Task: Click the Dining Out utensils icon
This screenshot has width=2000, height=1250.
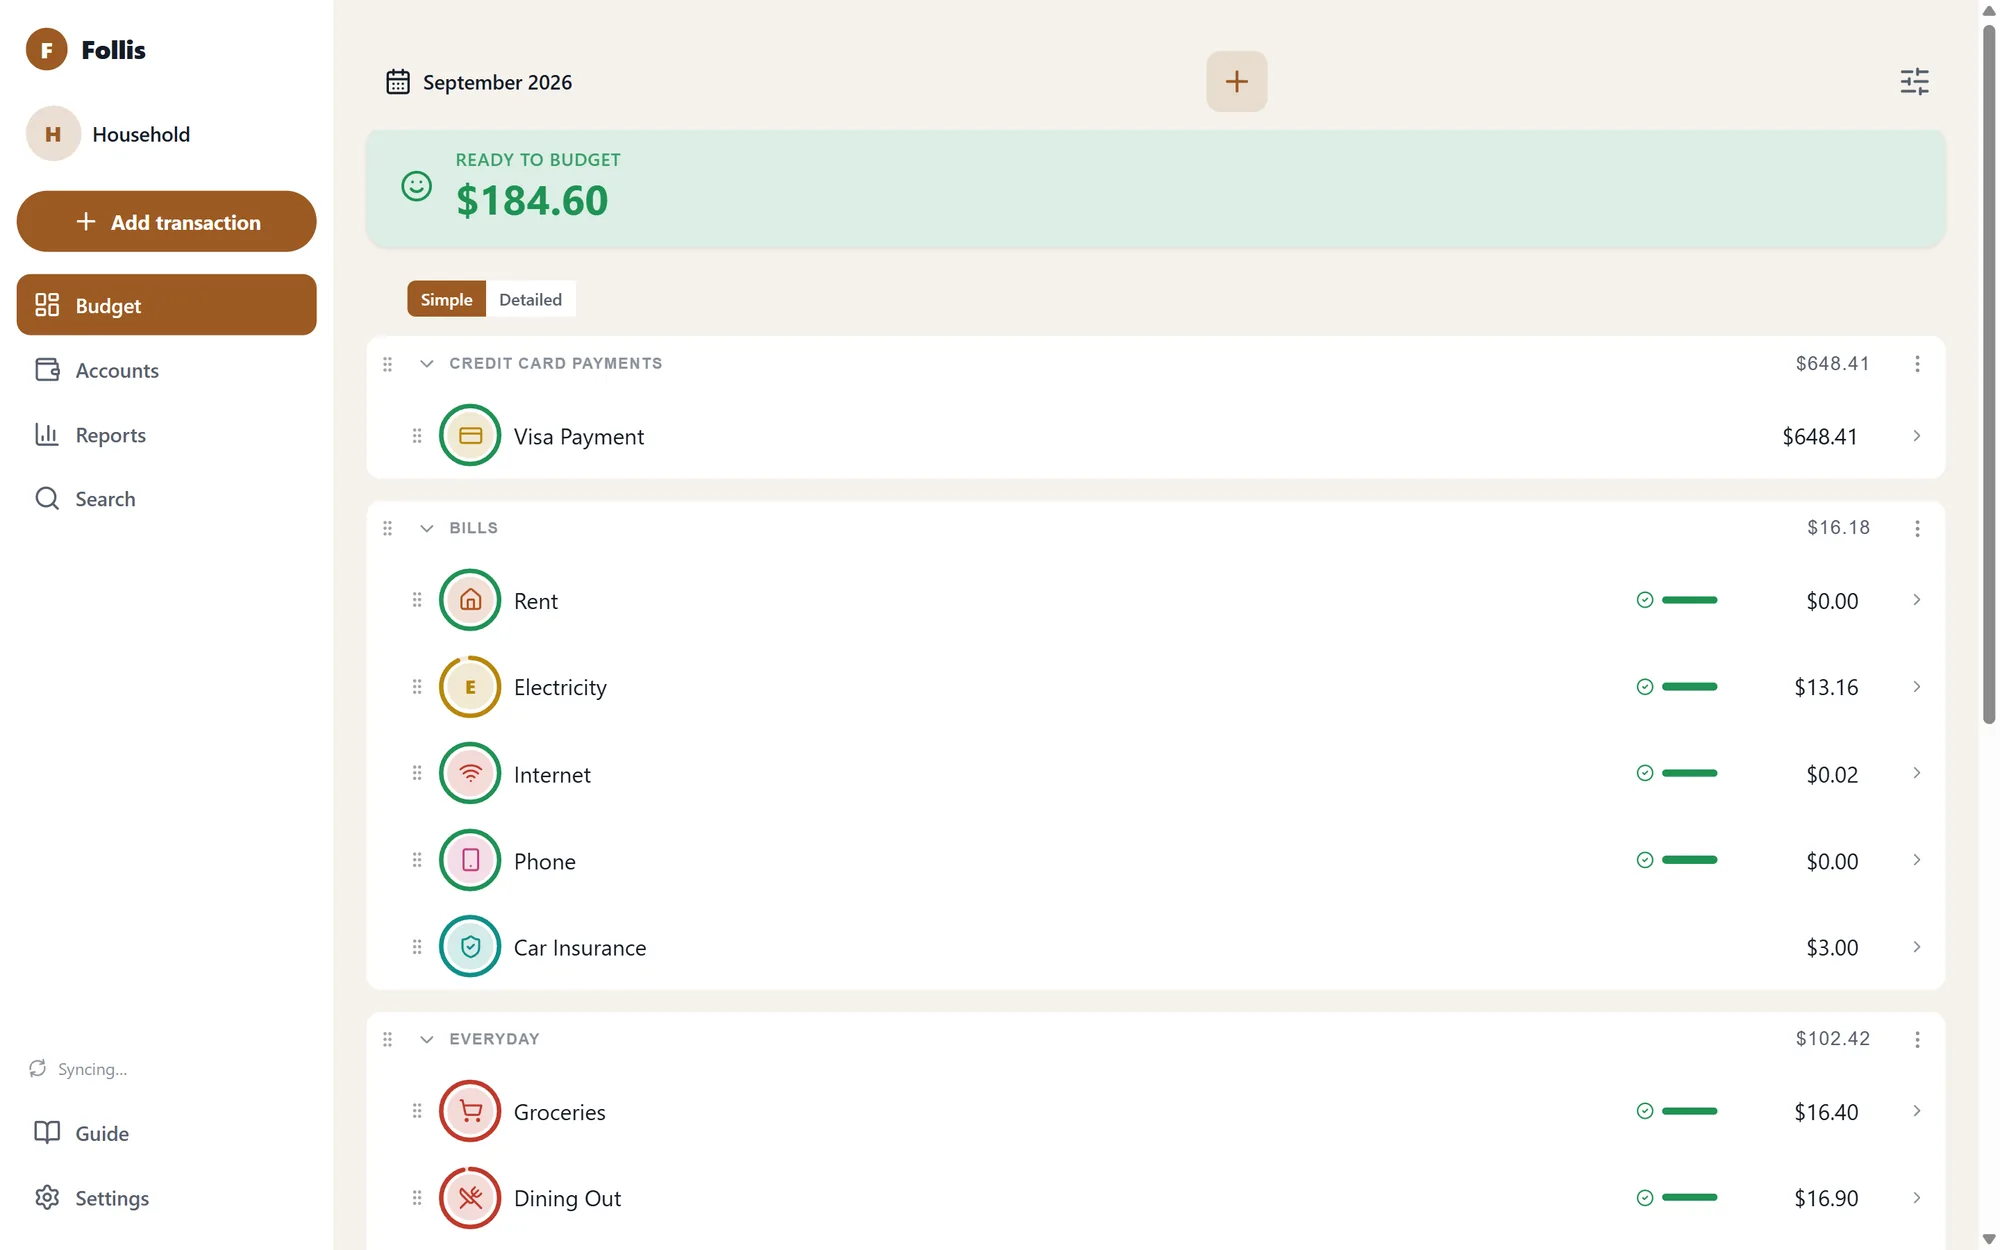Action: click(x=470, y=1198)
